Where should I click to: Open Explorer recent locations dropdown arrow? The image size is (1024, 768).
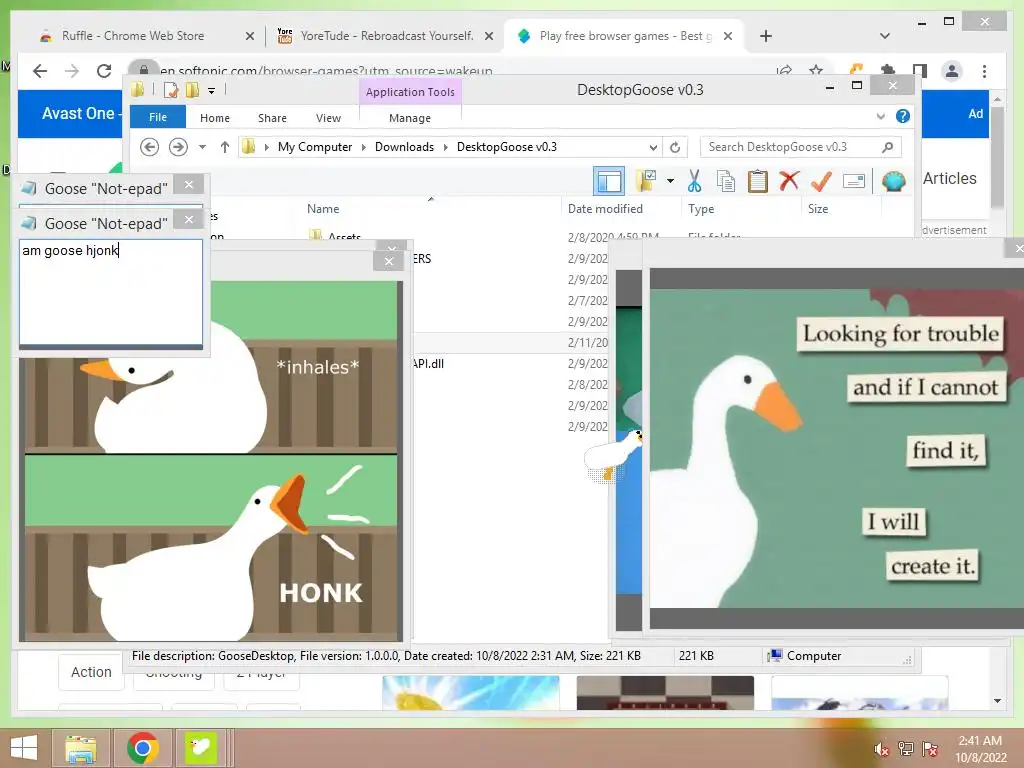coord(202,147)
